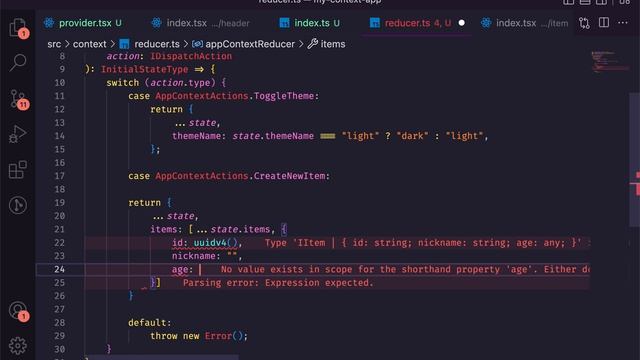Switch to the index.ts tab
The height and width of the screenshot is (360, 640).
310,23
